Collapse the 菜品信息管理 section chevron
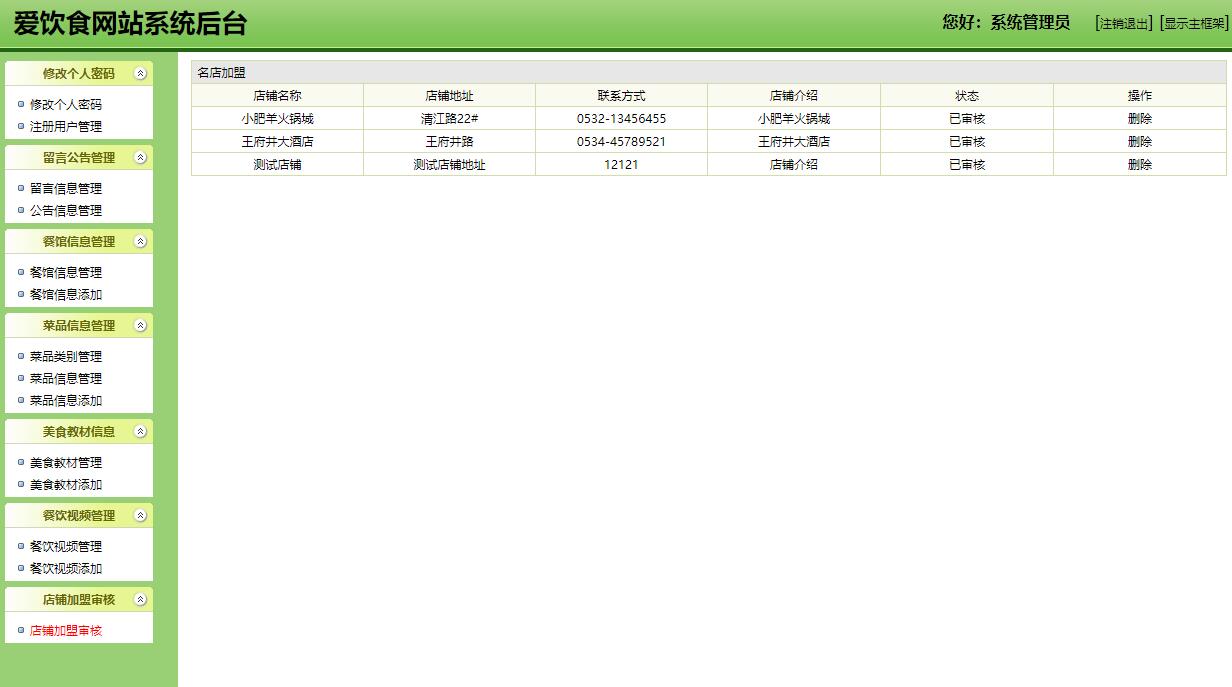This screenshot has width=1232, height=687. click(140, 325)
